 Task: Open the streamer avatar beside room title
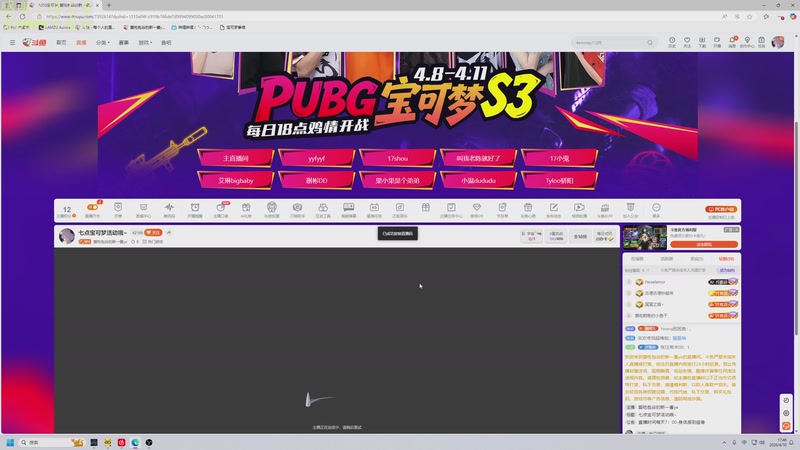click(x=67, y=236)
